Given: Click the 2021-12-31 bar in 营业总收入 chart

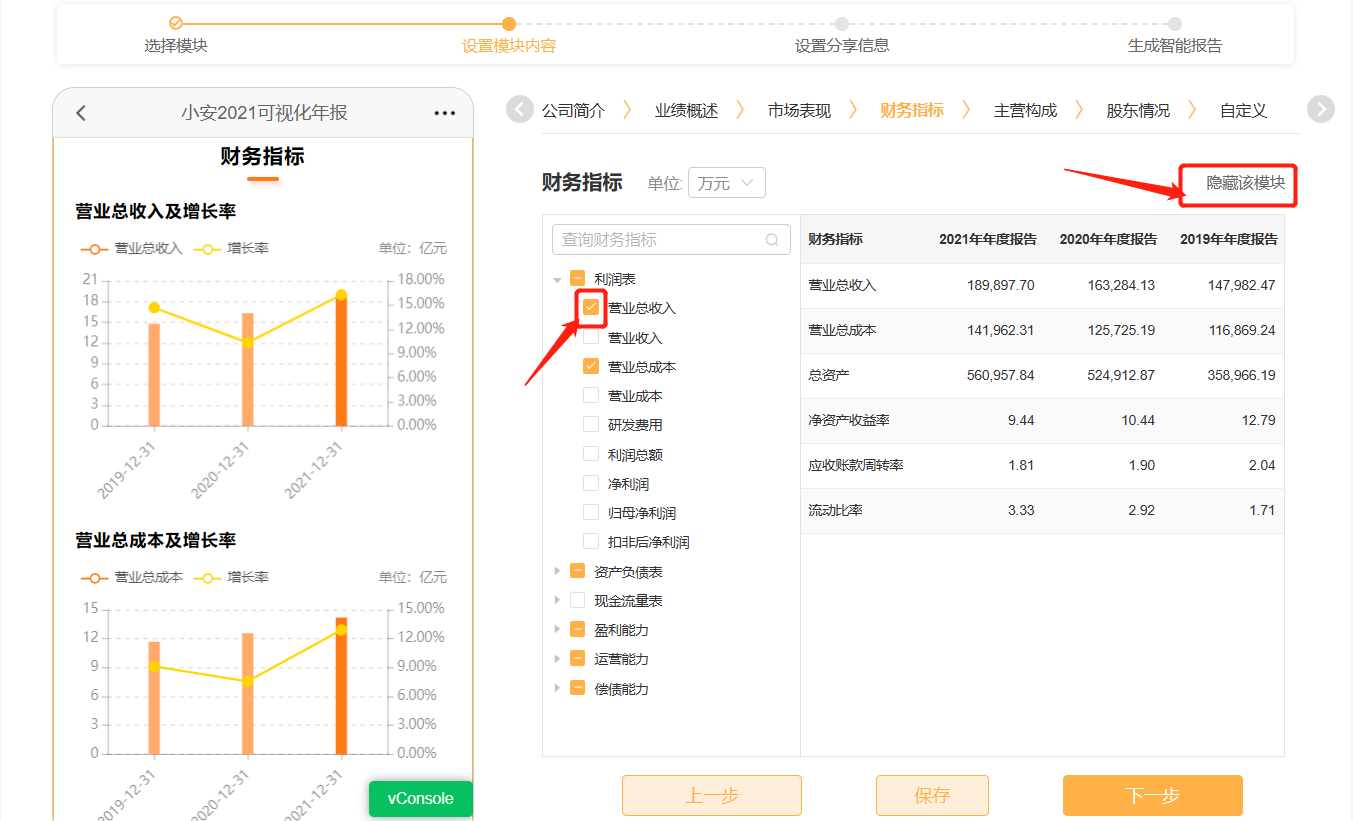Looking at the screenshot, I should [341, 360].
